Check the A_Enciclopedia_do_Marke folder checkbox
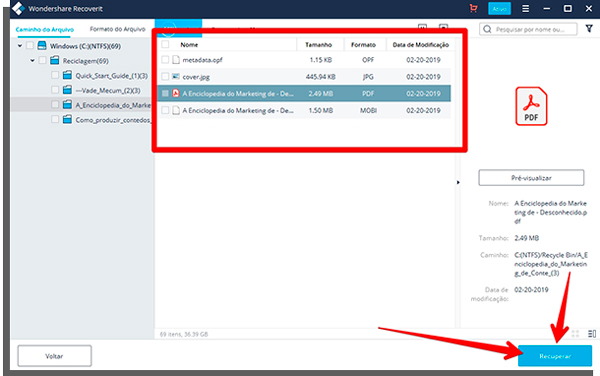600x376 pixels. (55, 105)
